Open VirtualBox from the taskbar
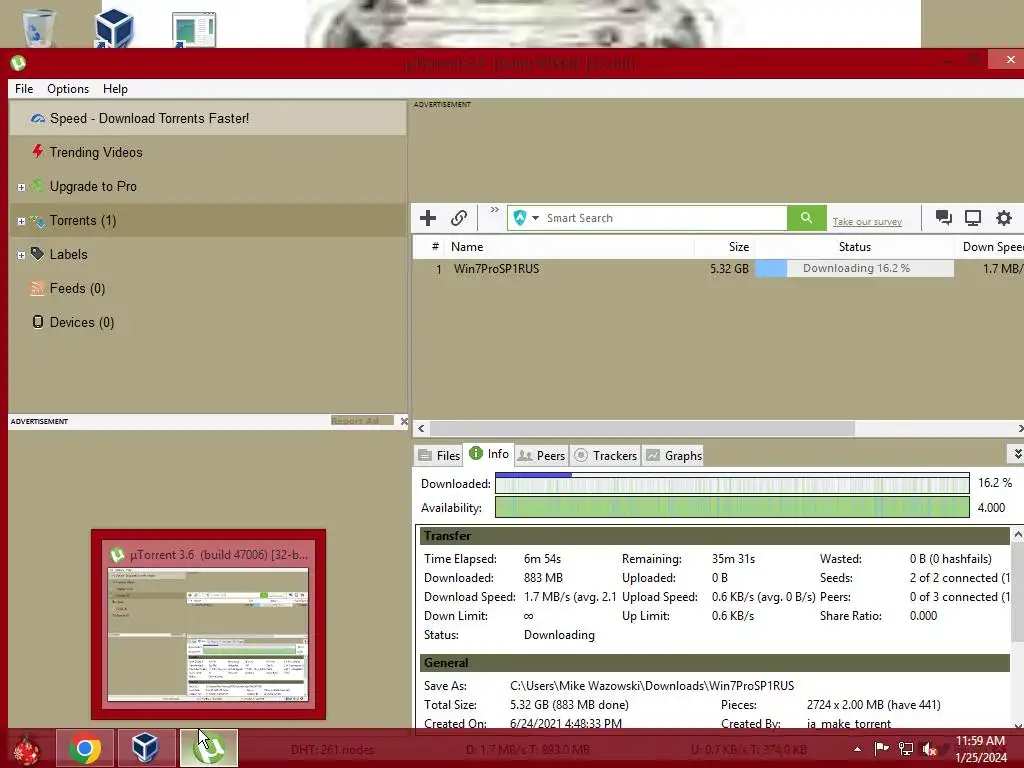The image size is (1024, 768). pyautogui.click(x=144, y=748)
